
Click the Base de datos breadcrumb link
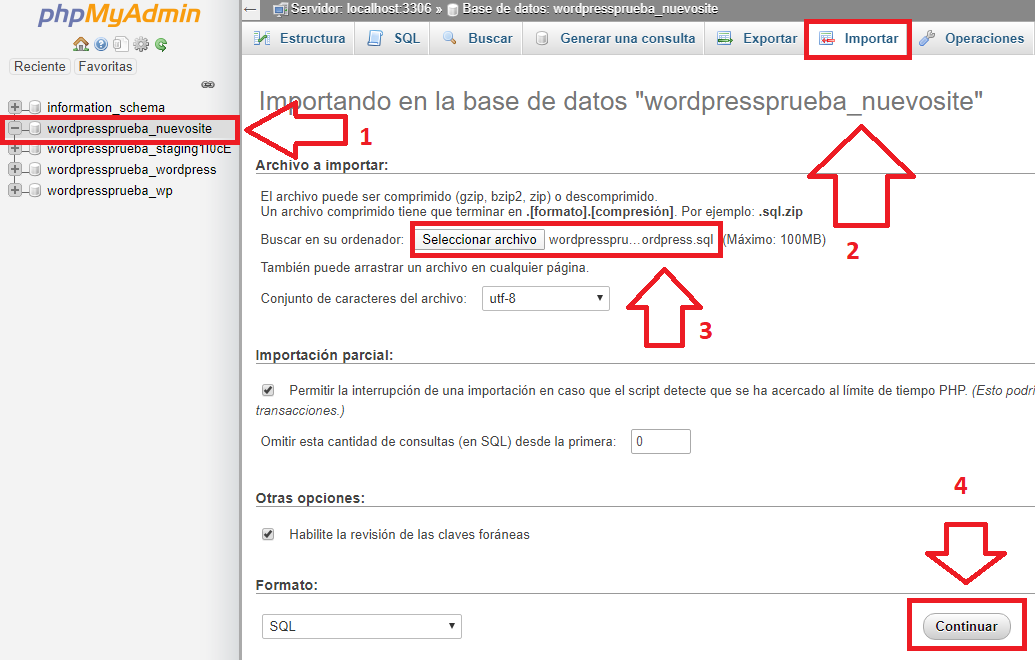pyautogui.click(x=590, y=9)
